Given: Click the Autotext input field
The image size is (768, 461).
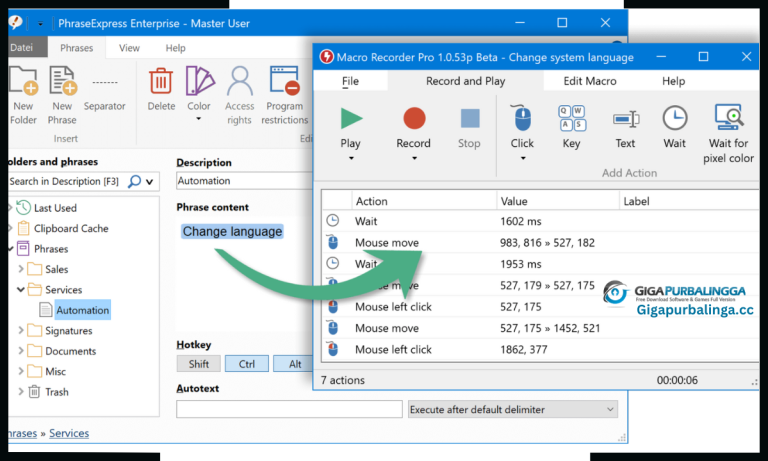Looking at the screenshot, I should [289, 409].
